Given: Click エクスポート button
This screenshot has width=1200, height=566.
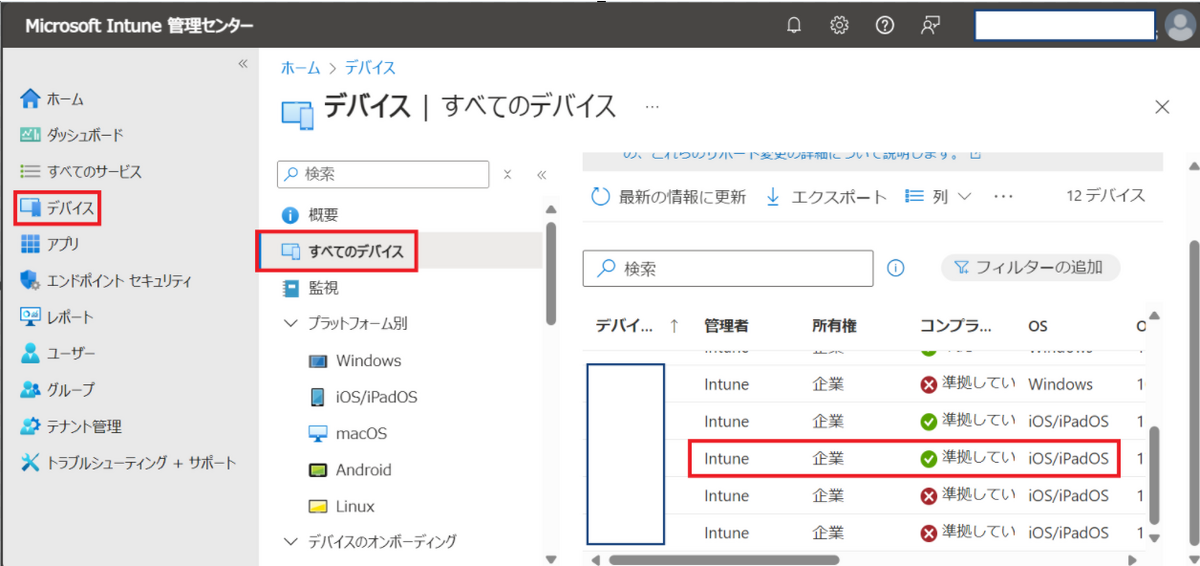Looking at the screenshot, I should pos(826,197).
